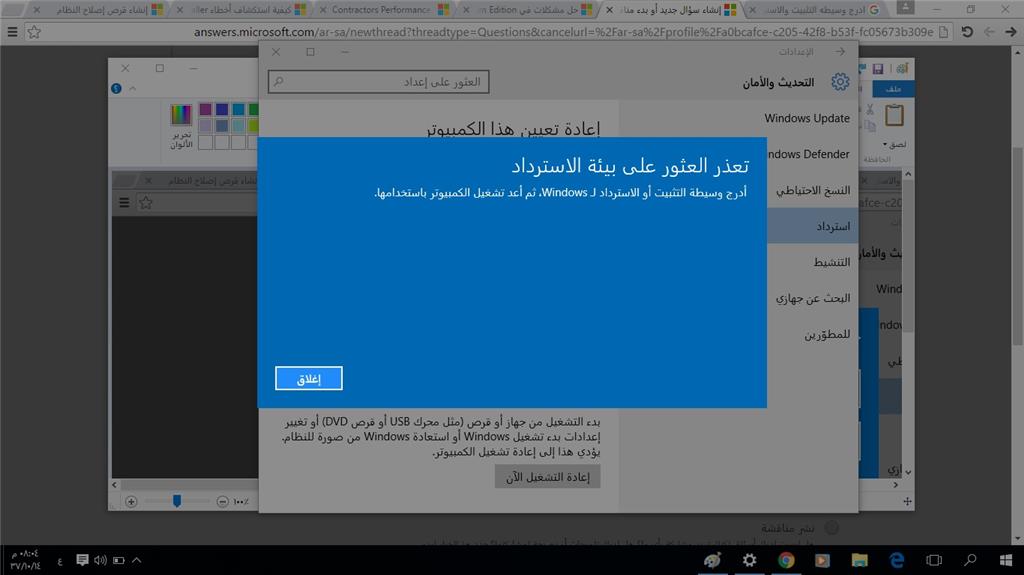Pick the light turquoise swatch in Paint
The width and height of the screenshot is (1024, 575).
coord(238,125)
